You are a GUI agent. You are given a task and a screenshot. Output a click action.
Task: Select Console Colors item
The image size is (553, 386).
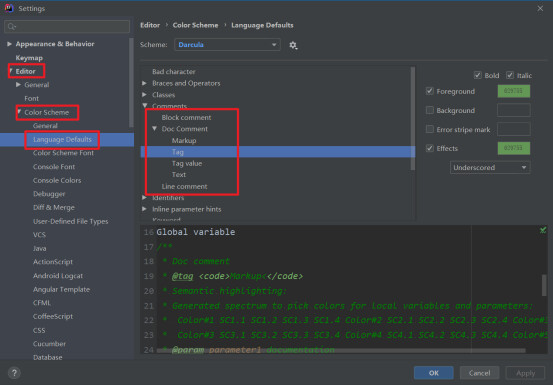[x=57, y=180]
